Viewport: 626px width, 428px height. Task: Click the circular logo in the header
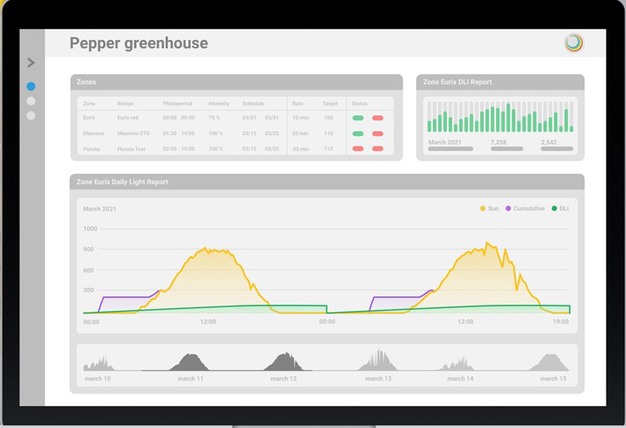pos(572,43)
